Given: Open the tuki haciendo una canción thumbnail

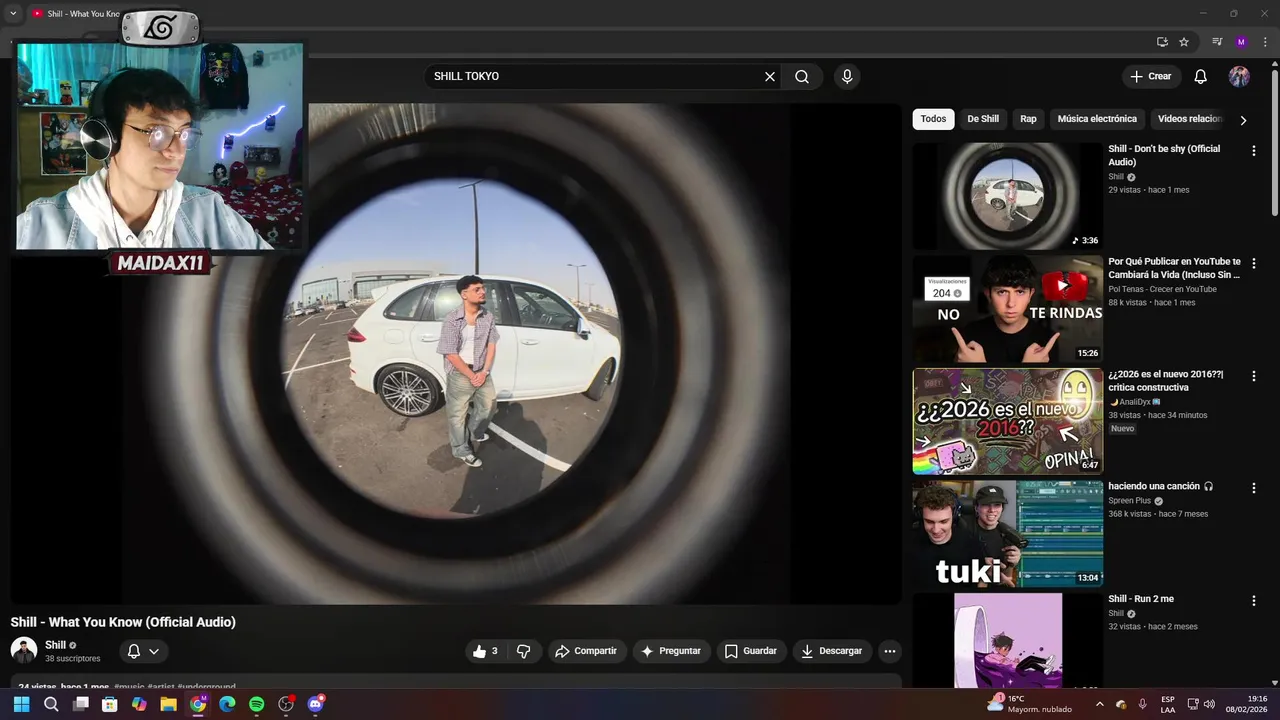Looking at the screenshot, I should pos(1008,534).
